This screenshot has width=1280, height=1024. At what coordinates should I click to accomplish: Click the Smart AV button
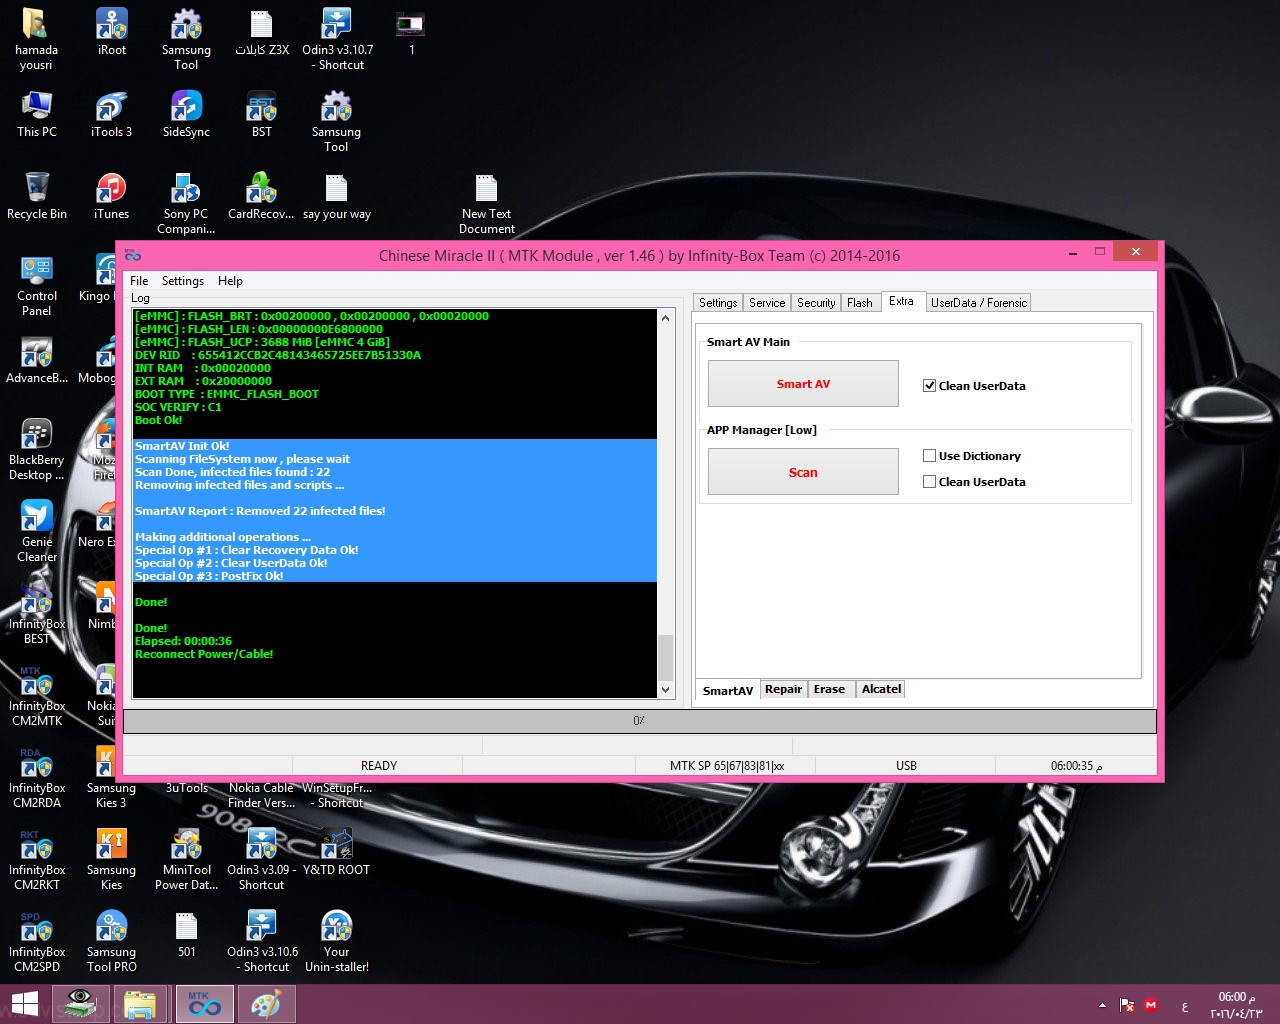(x=803, y=384)
